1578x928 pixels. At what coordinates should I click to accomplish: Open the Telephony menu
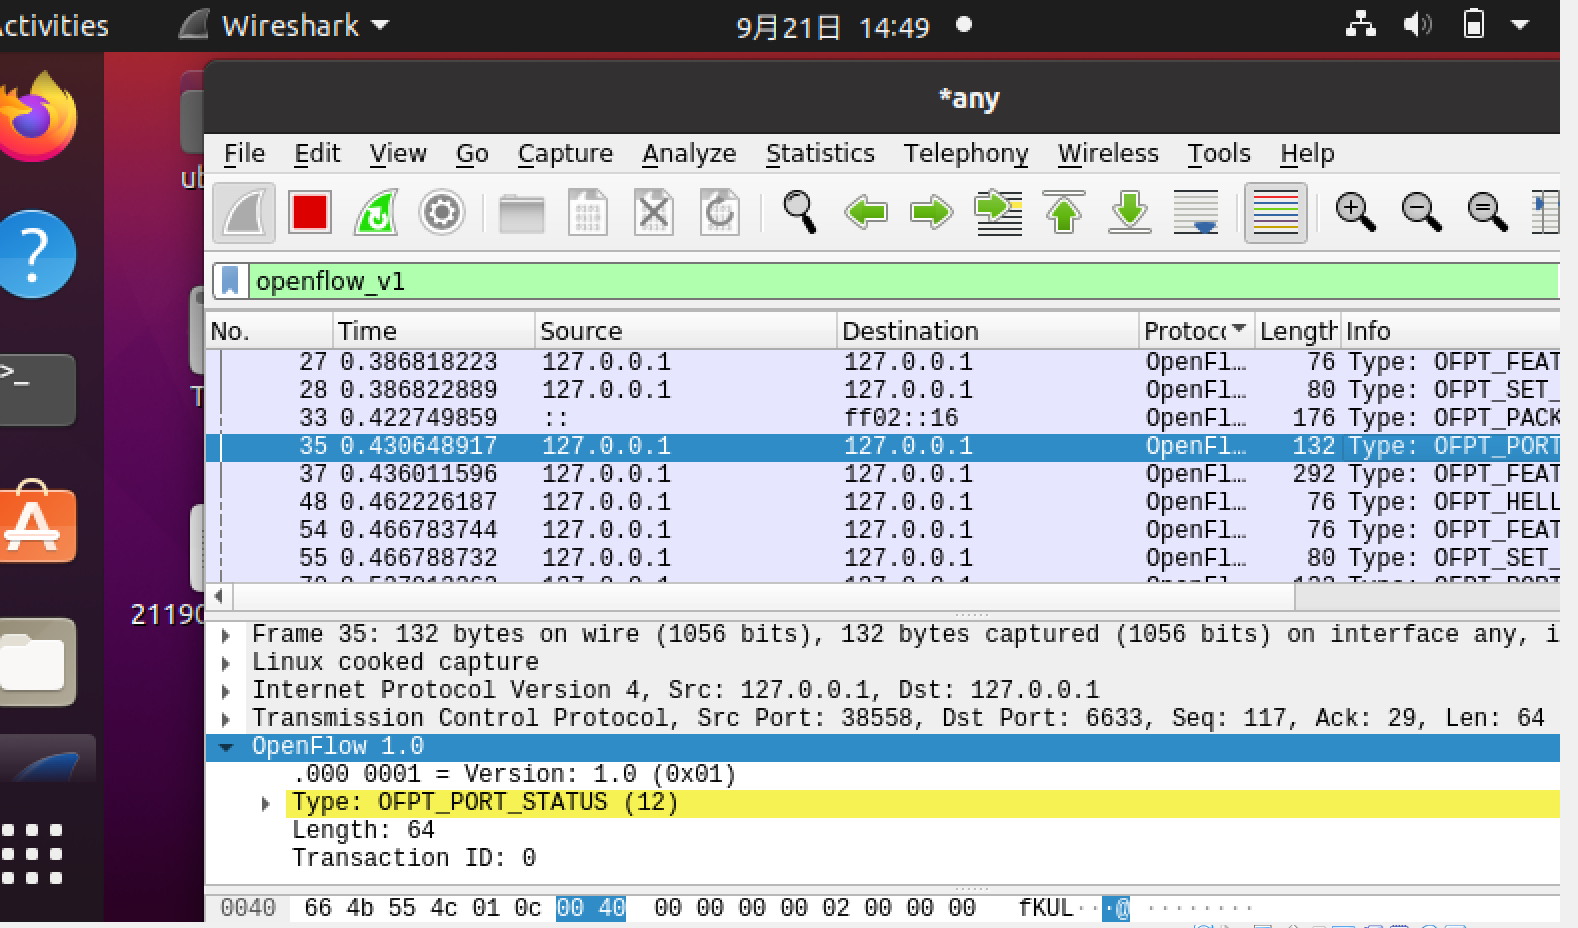tap(966, 153)
